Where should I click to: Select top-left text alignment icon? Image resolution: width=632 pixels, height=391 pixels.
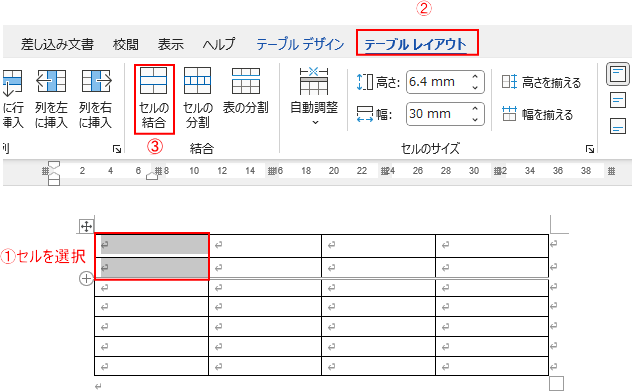(618, 74)
